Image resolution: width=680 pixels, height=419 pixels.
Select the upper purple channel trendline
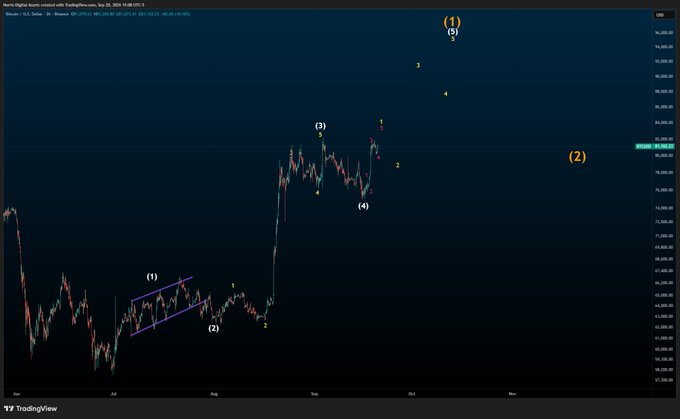pos(162,289)
